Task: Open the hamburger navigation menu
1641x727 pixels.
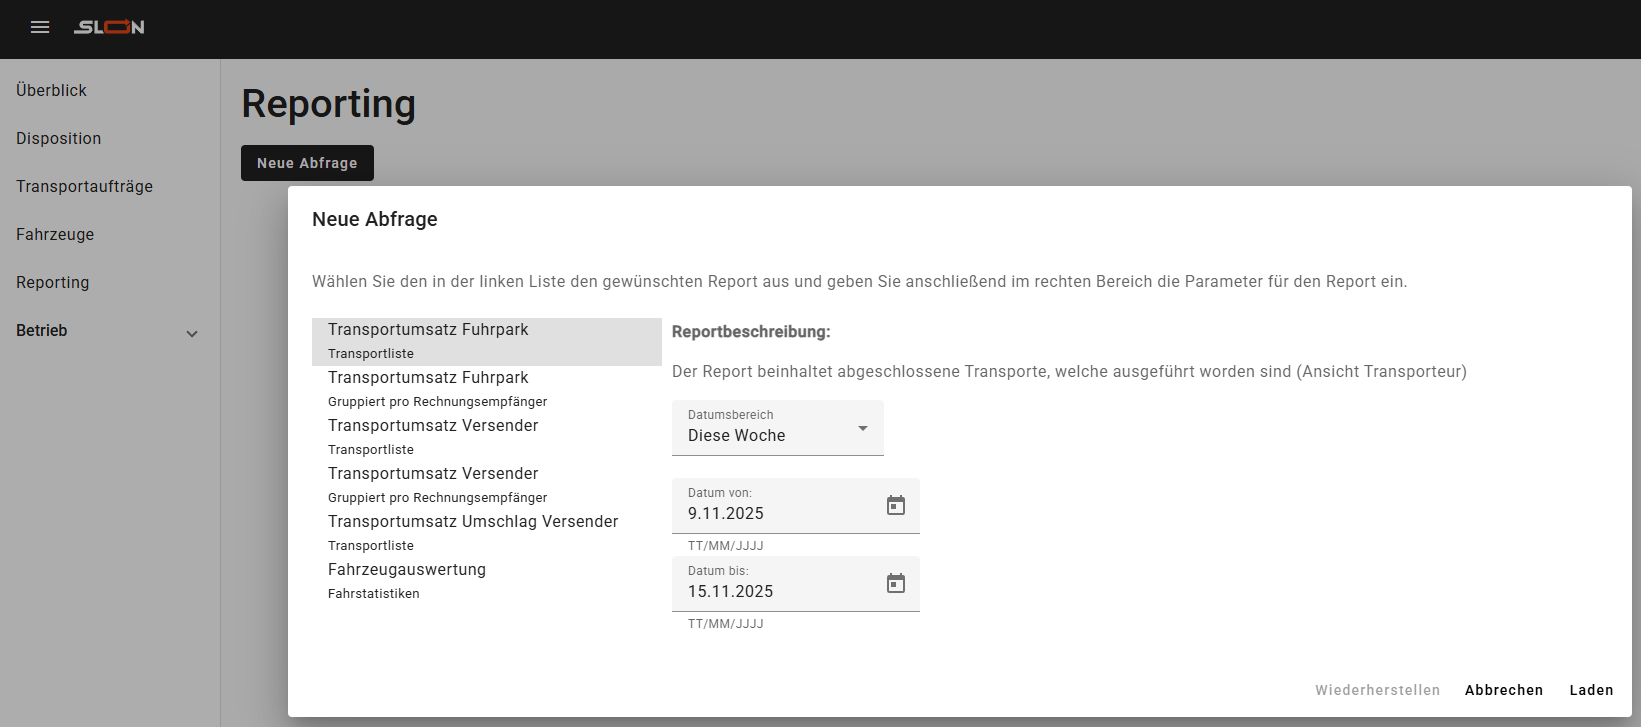Action: (40, 27)
